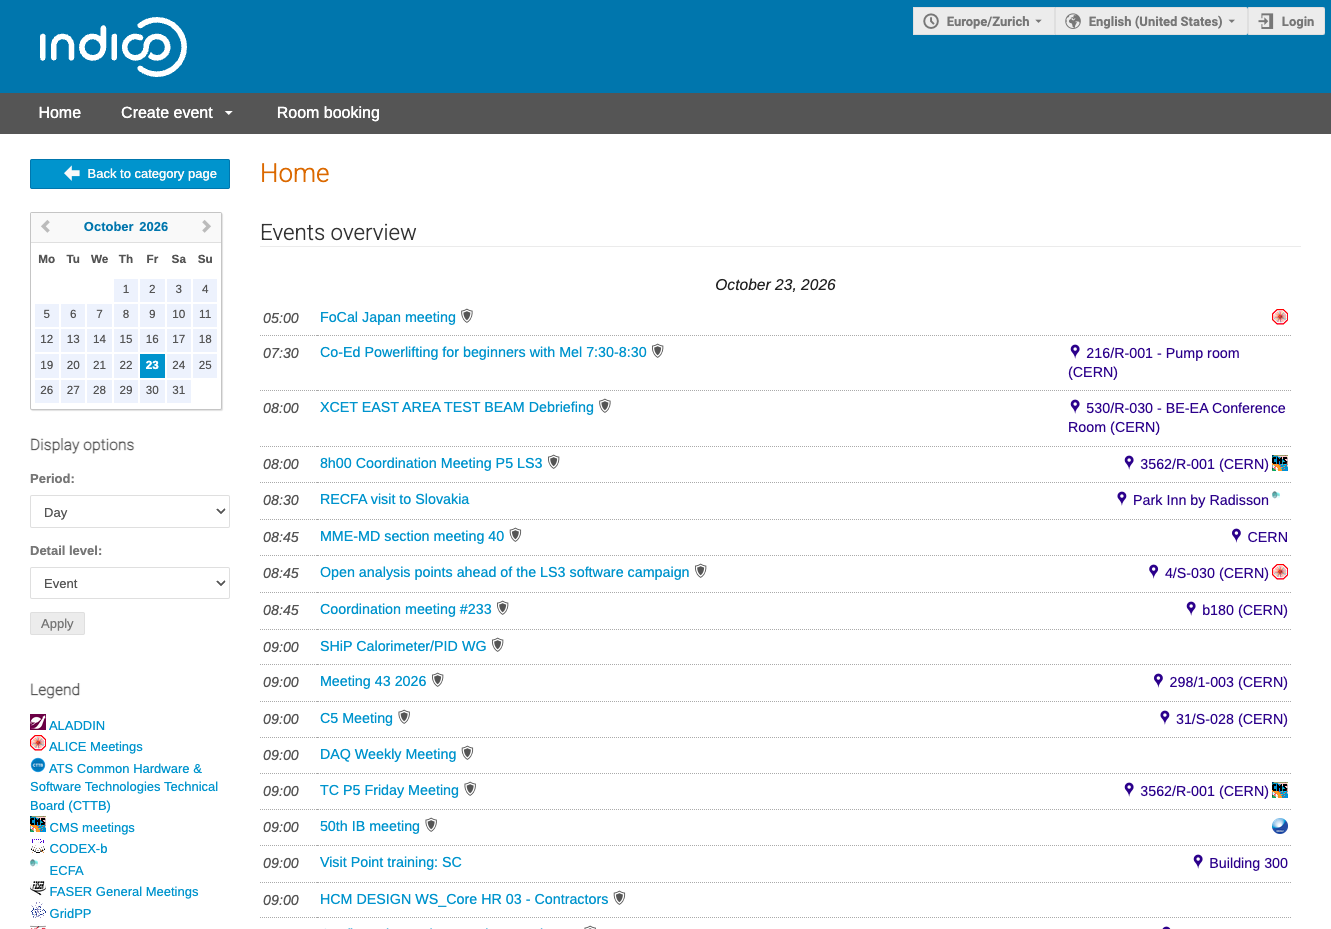This screenshot has height=929, width=1331.
Task: Open the Home menu item
Action: click(x=60, y=113)
